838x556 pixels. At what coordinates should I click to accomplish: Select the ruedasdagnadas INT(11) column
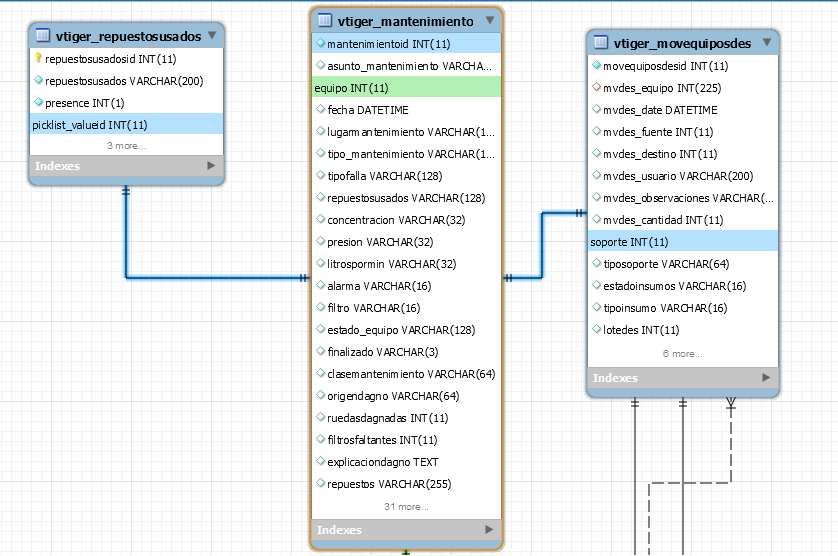point(406,418)
